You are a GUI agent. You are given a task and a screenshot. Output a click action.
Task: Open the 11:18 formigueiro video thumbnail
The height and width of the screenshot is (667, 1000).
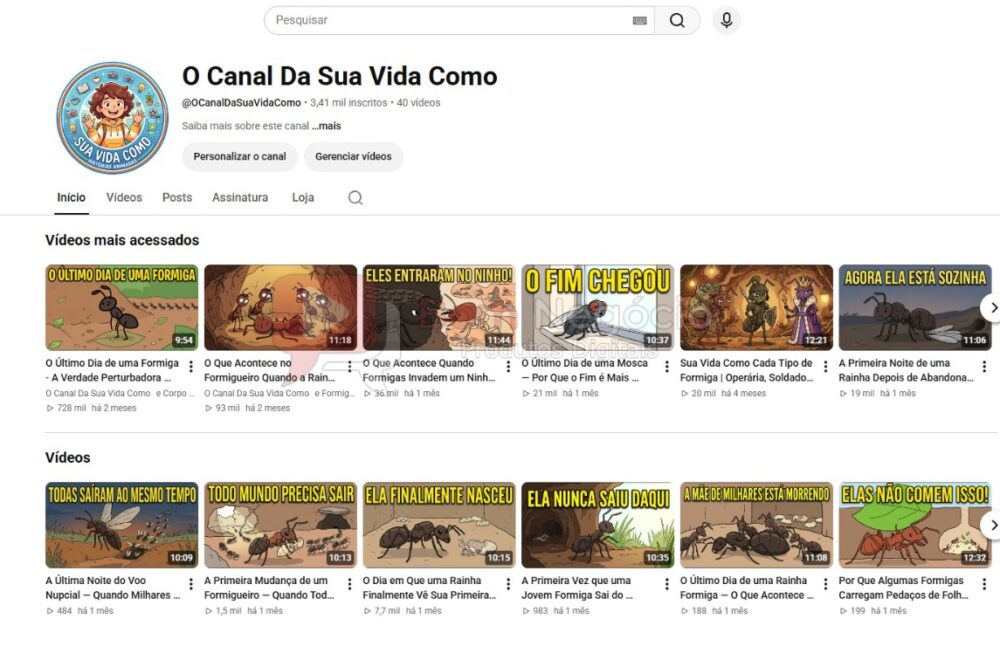point(281,307)
